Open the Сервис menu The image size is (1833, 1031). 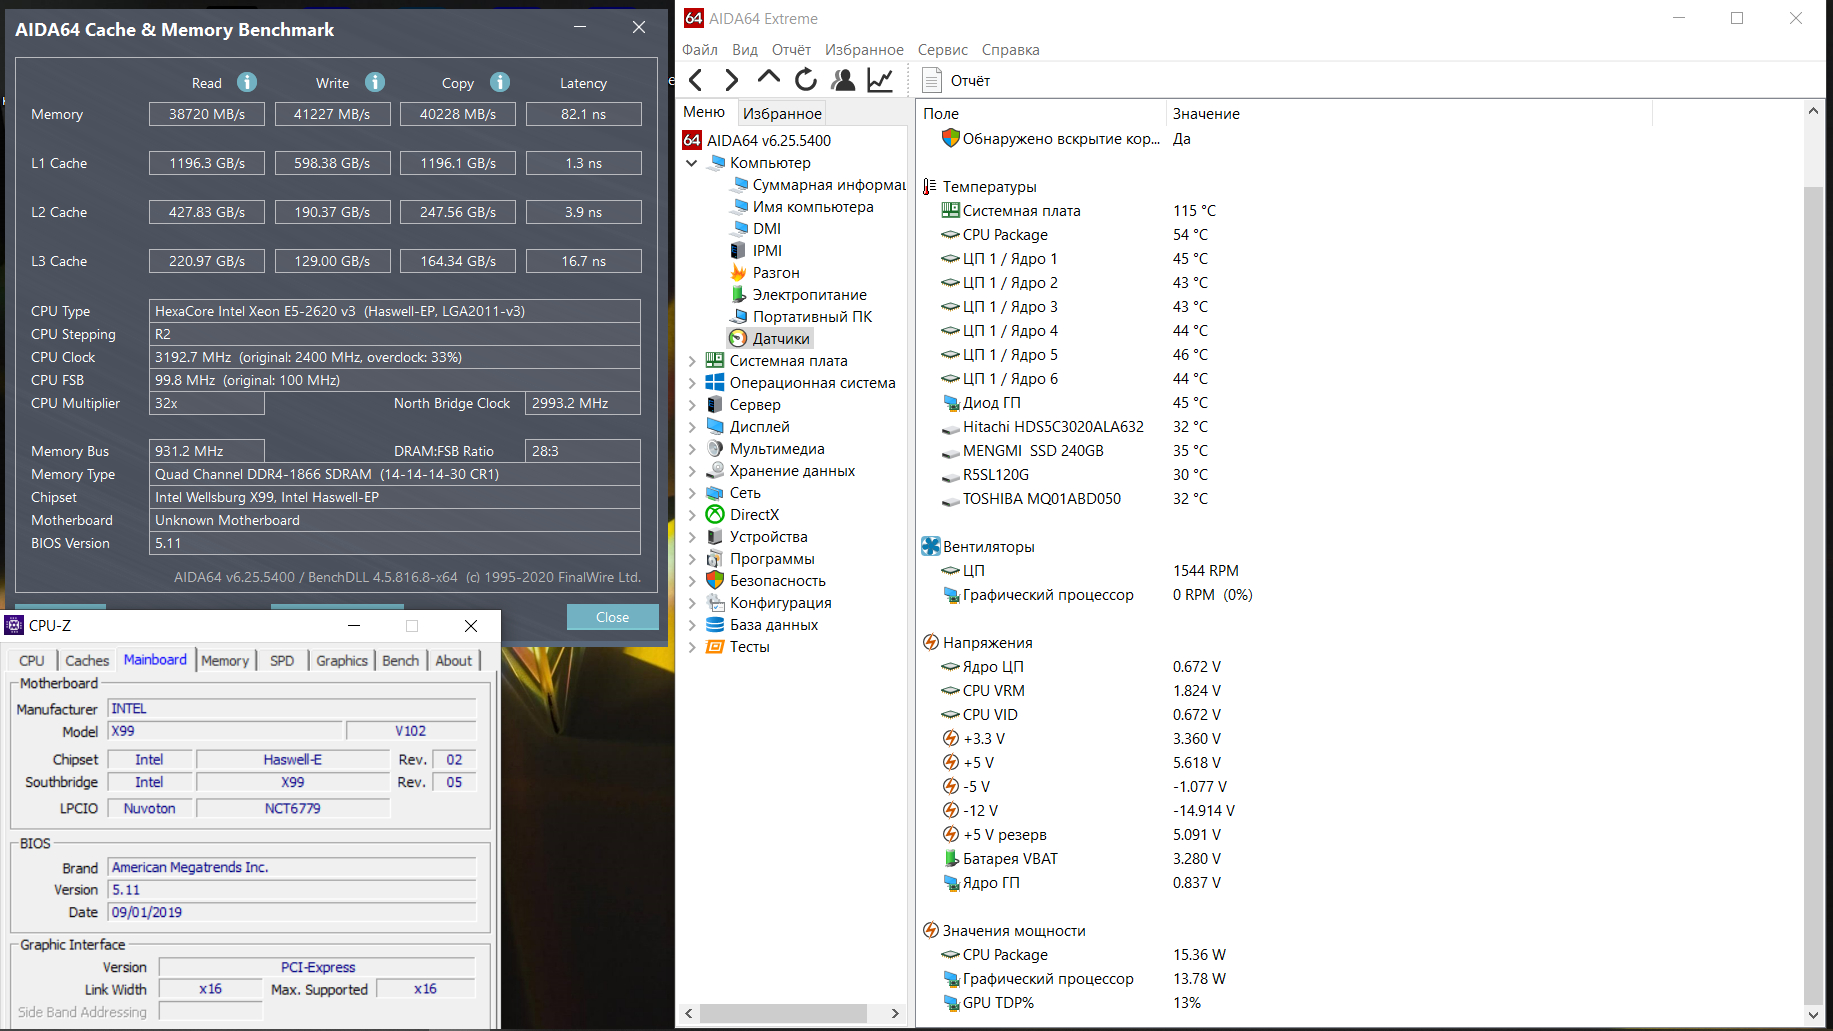pos(943,49)
